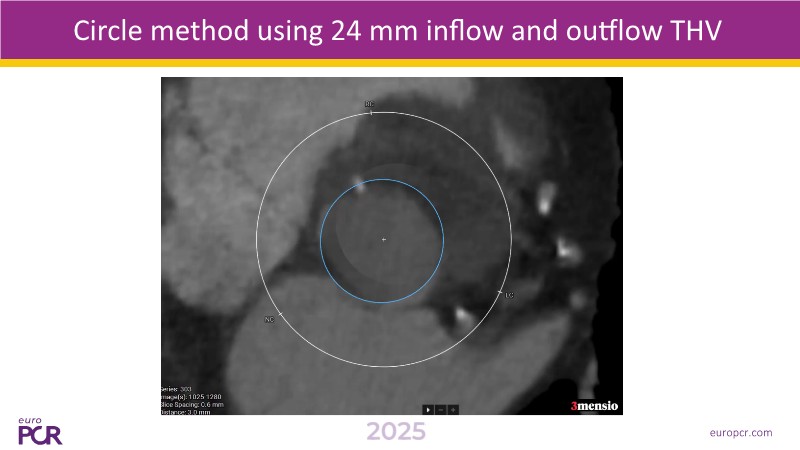Viewport: 800px width, 450px height.
Task: Click the bright vessel spot right of the white circle
Action: [x=564, y=246]
